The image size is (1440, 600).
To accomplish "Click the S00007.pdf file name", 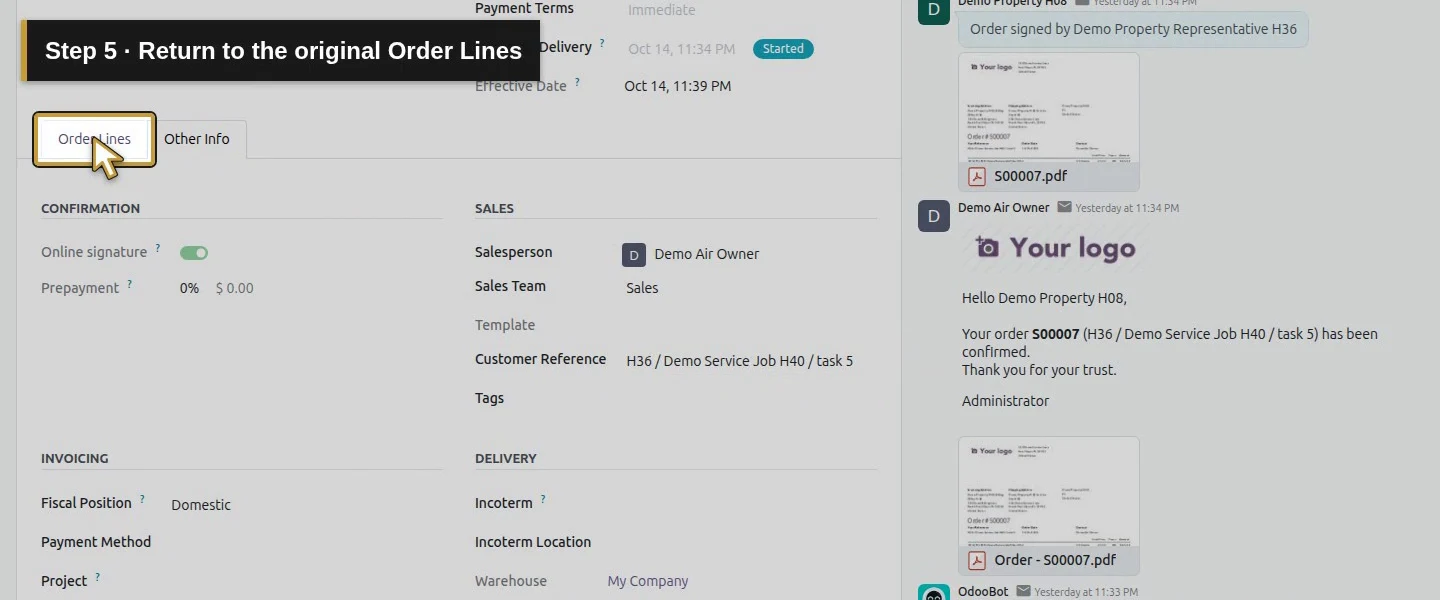I will [1030, 176].
